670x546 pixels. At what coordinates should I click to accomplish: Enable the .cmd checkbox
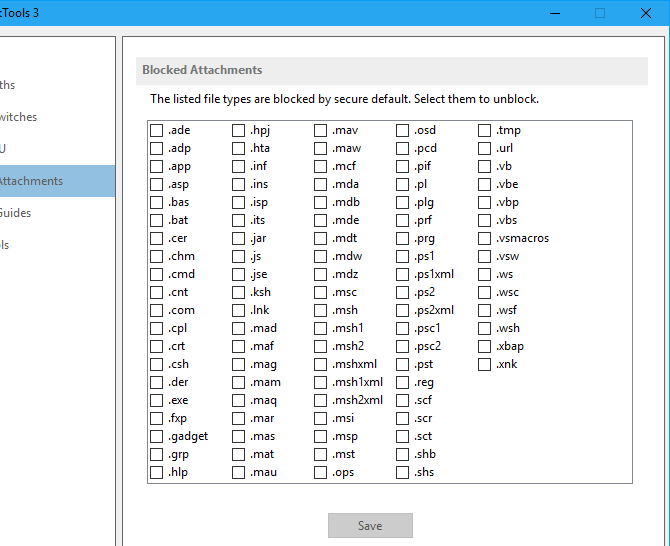(156, 274)
